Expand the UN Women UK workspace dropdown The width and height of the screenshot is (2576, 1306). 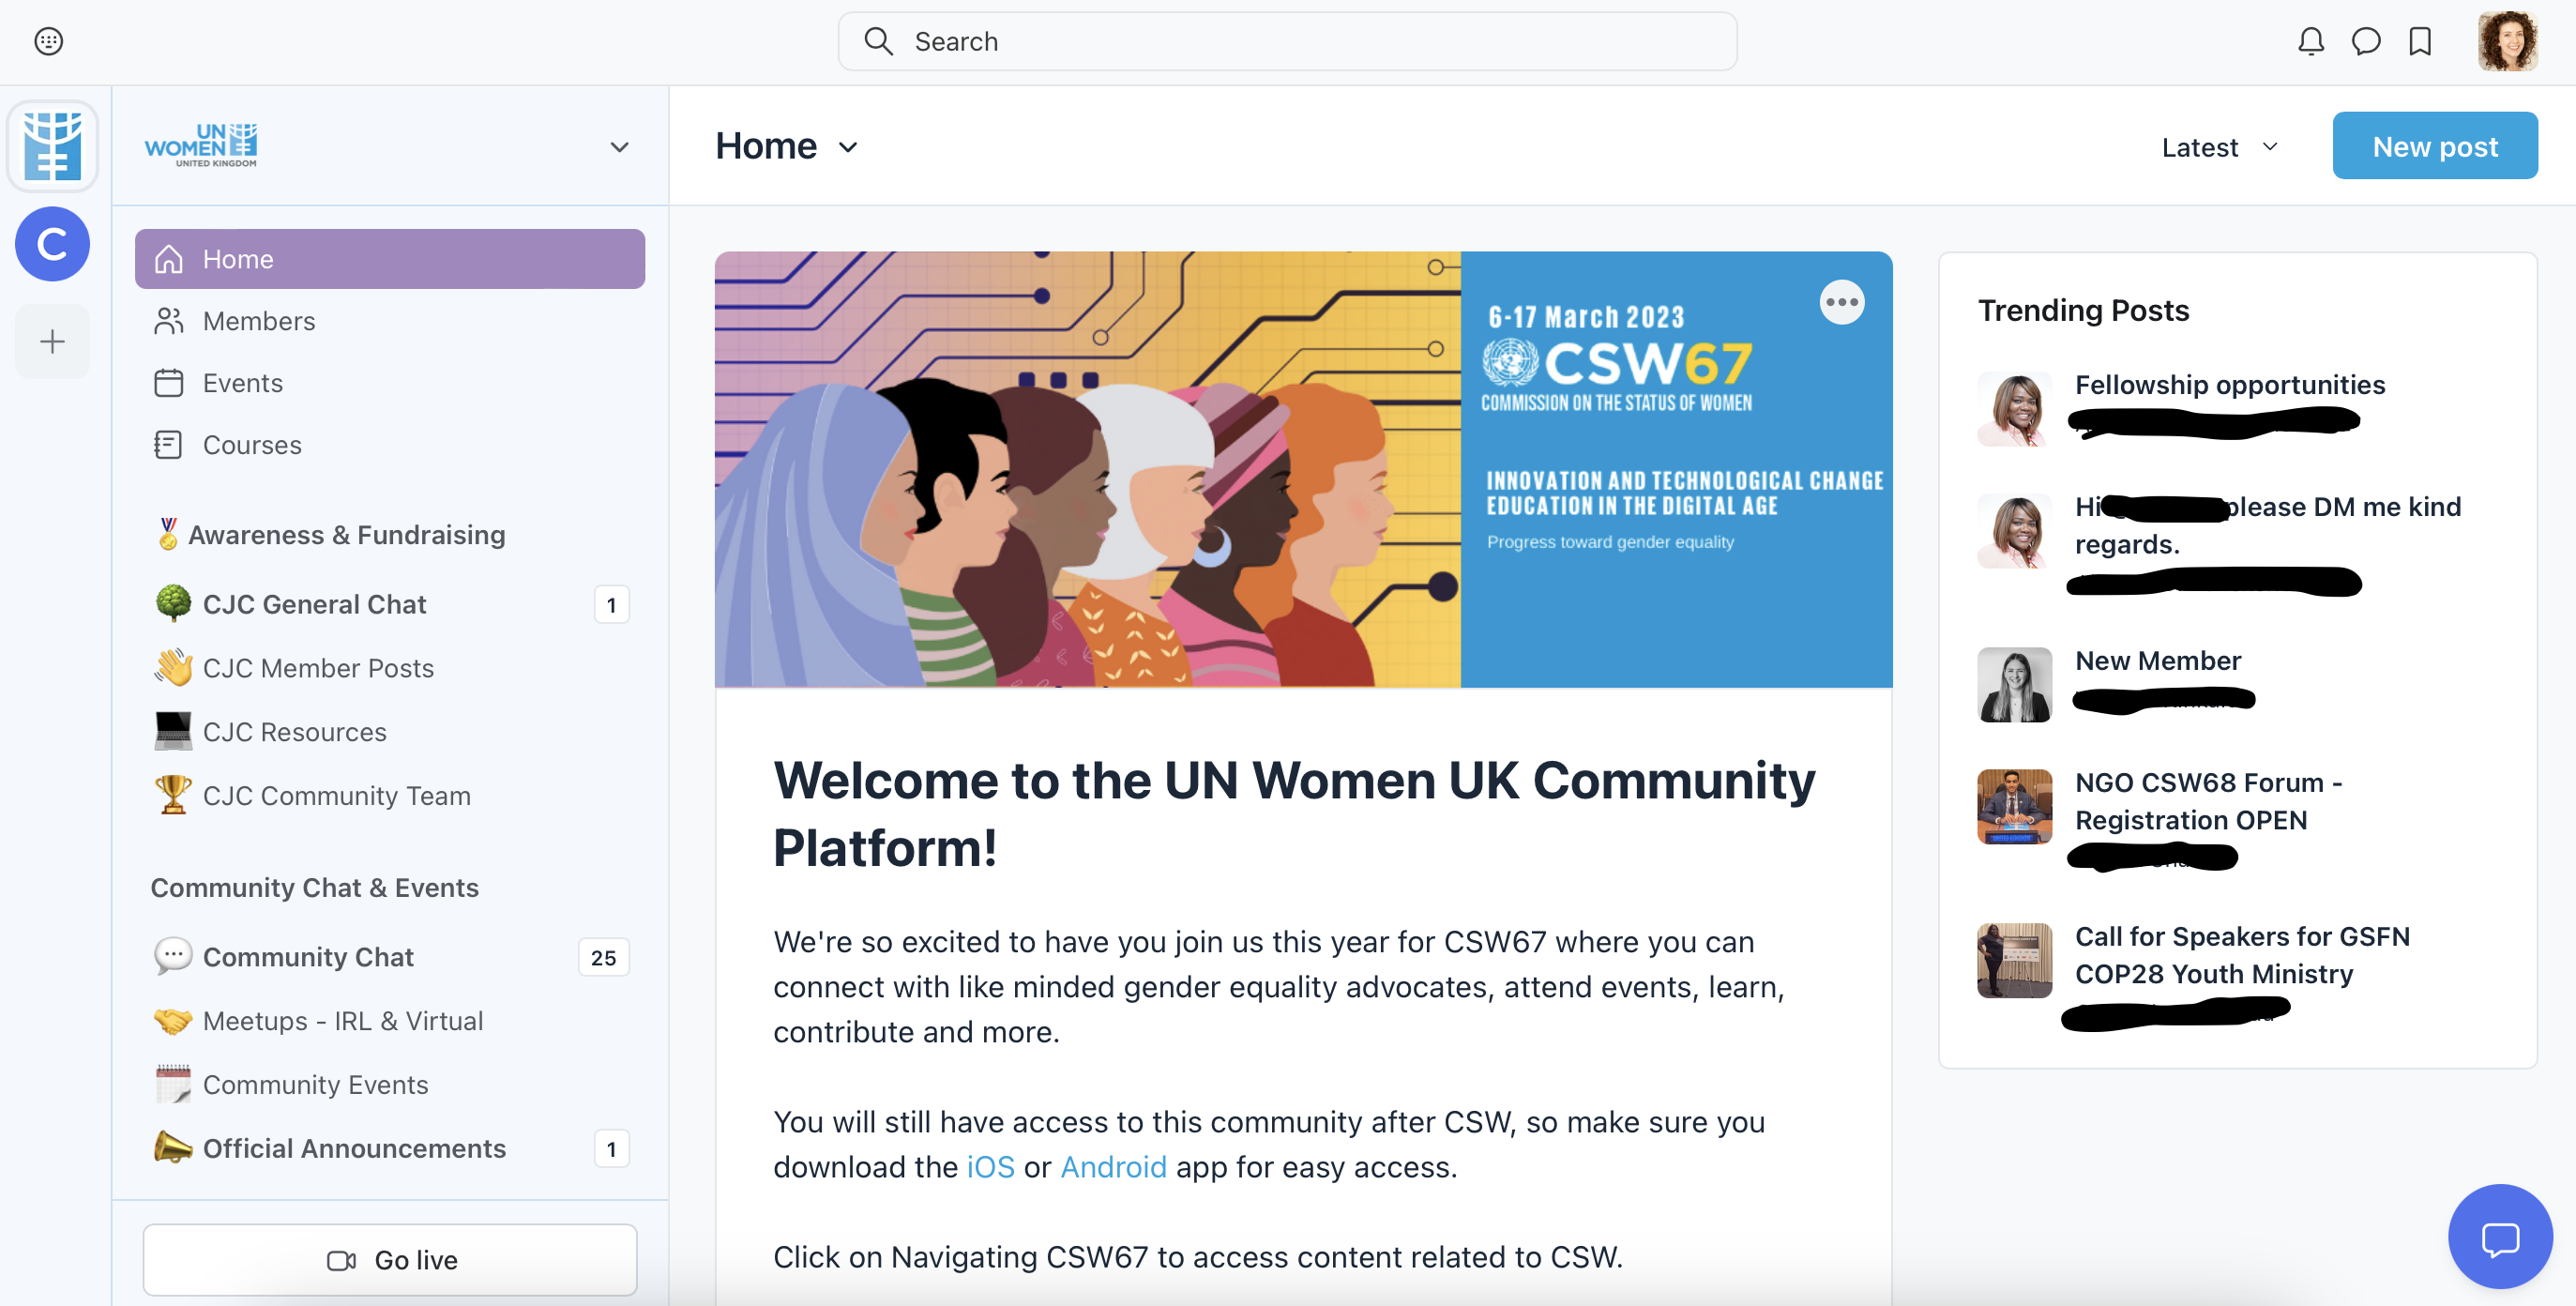pyautogui.click(x=616, y=144)
